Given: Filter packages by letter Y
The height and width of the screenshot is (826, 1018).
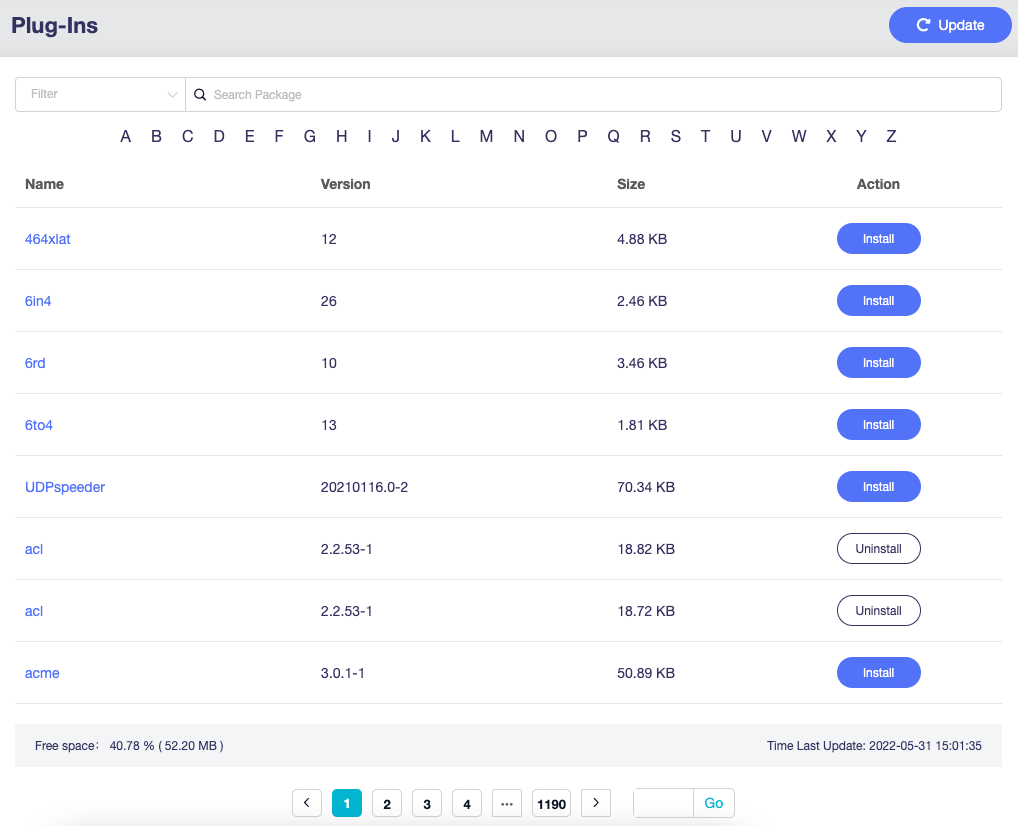Looking at the screenshot, I should click(x=861, y=136).
